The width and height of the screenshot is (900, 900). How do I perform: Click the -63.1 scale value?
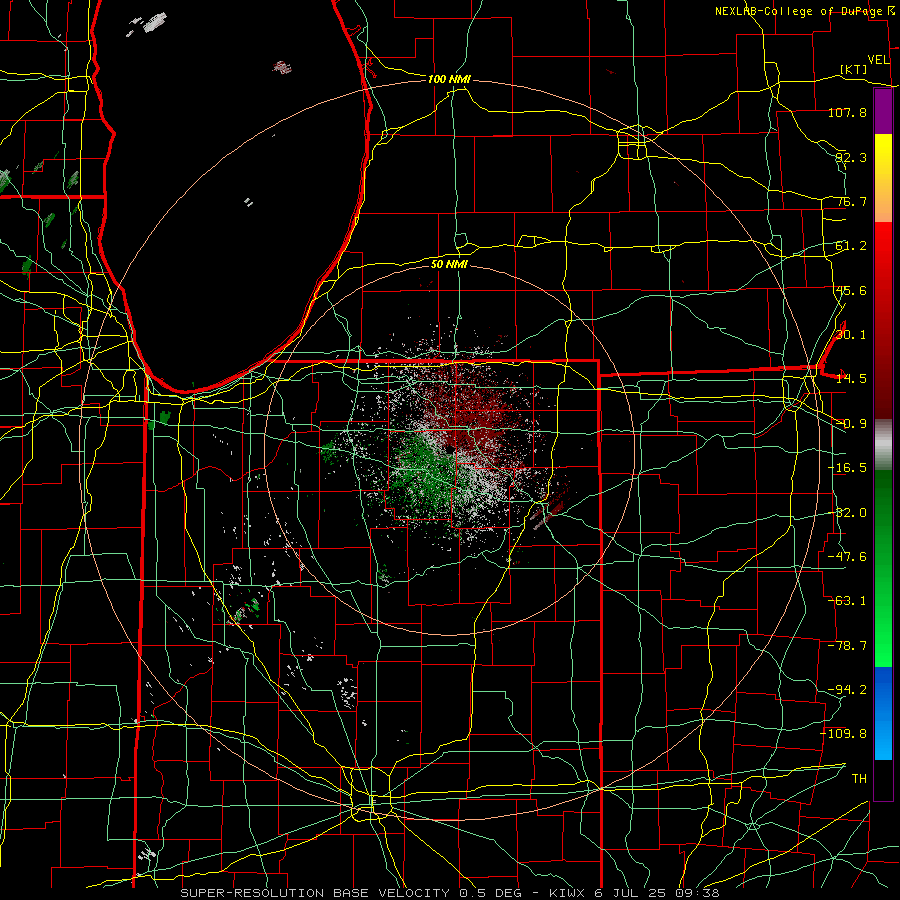click(x=847, y=601)
